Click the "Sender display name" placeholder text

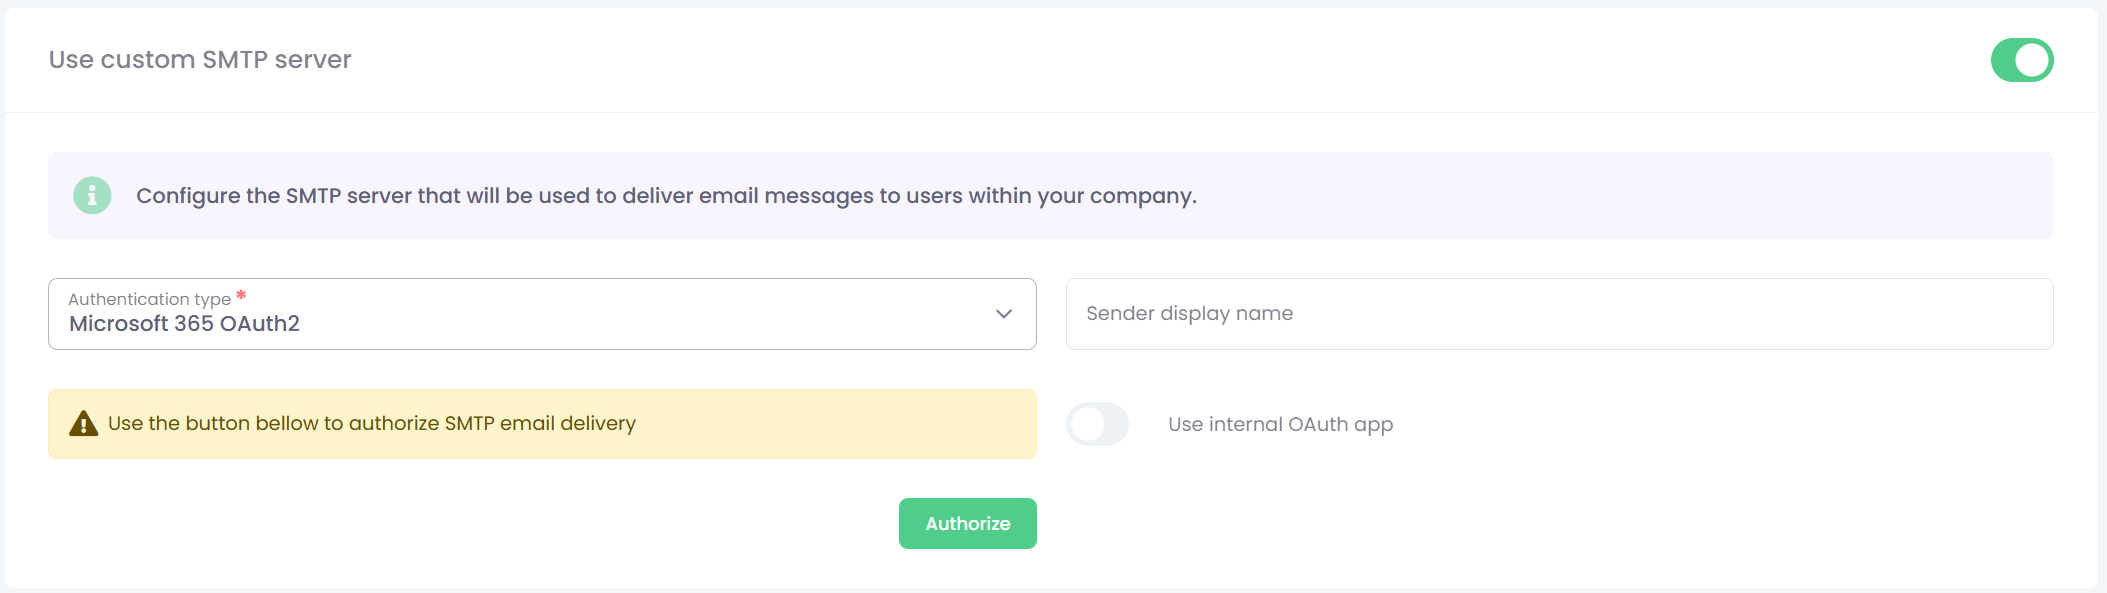1189,314
